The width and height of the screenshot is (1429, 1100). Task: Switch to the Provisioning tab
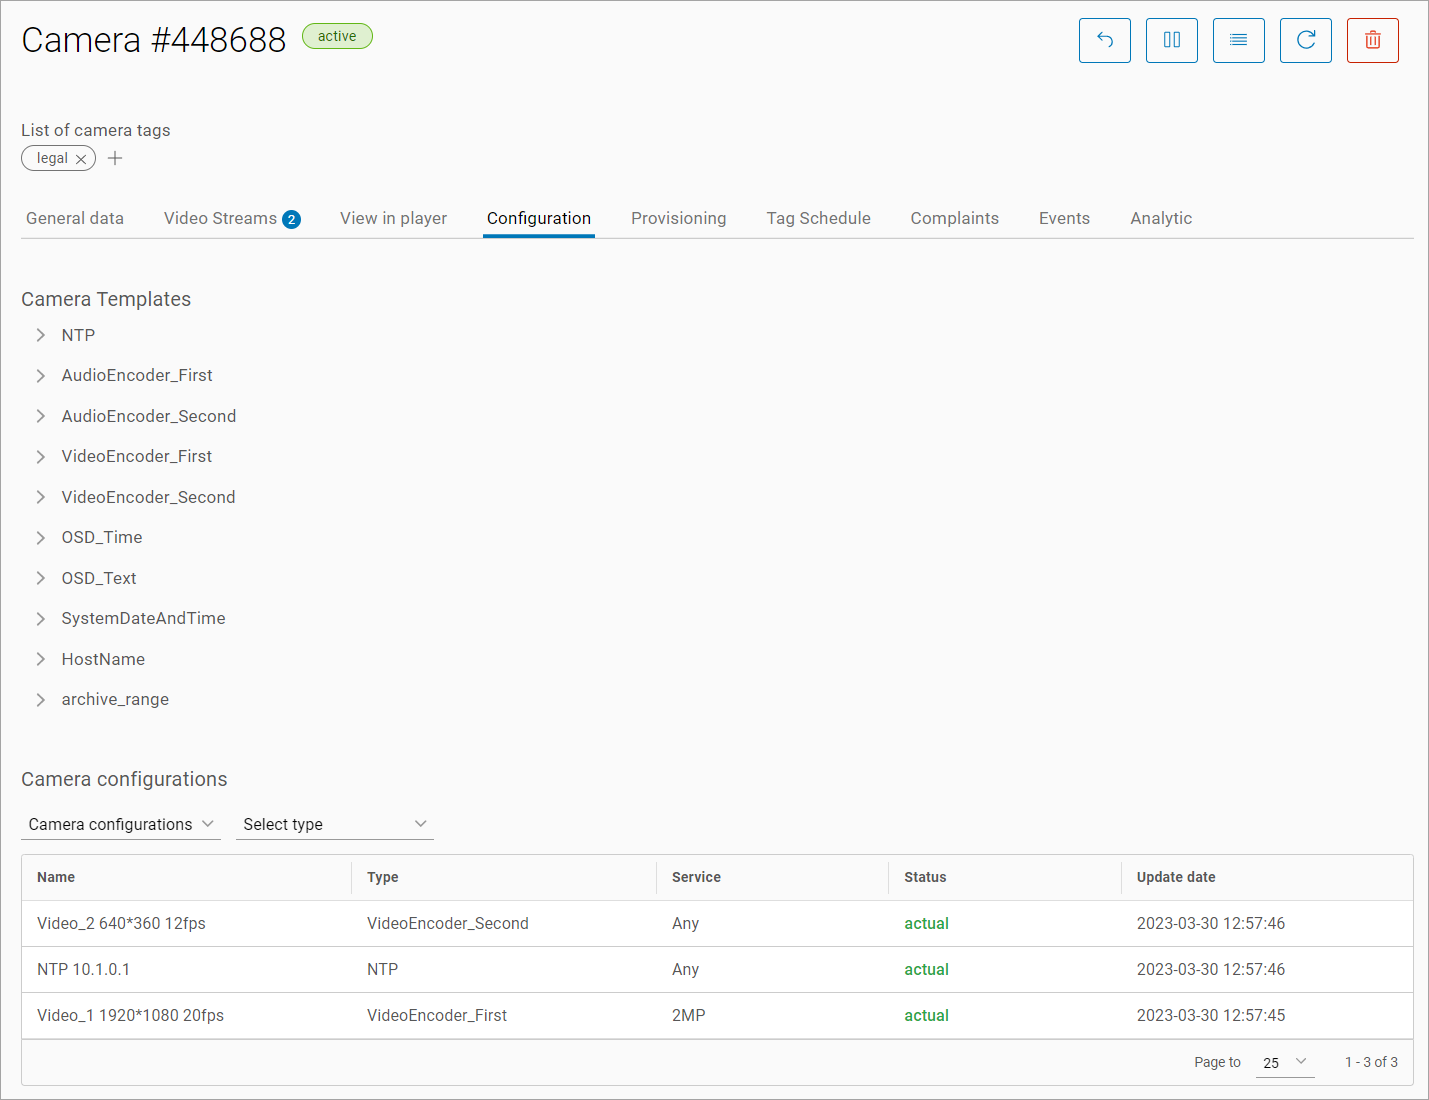(678, 218)
